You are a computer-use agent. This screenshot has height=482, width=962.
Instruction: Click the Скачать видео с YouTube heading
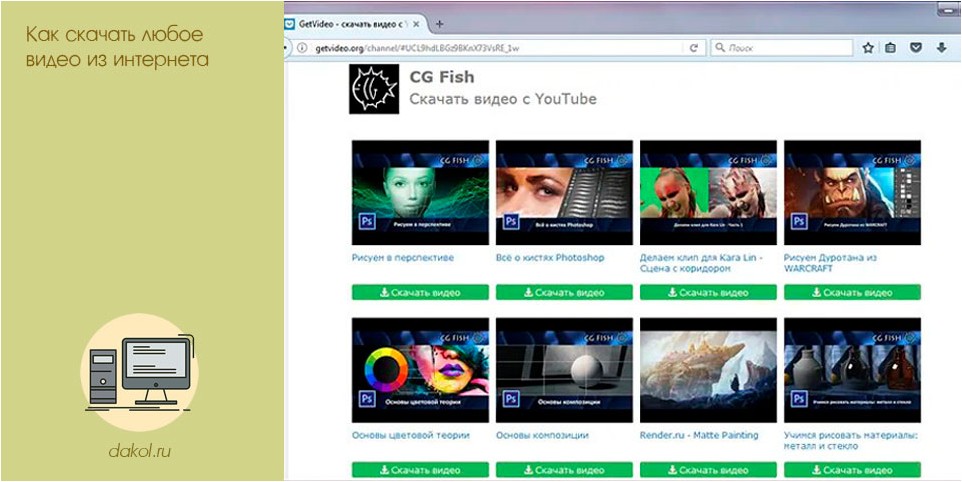coord(502,99)
